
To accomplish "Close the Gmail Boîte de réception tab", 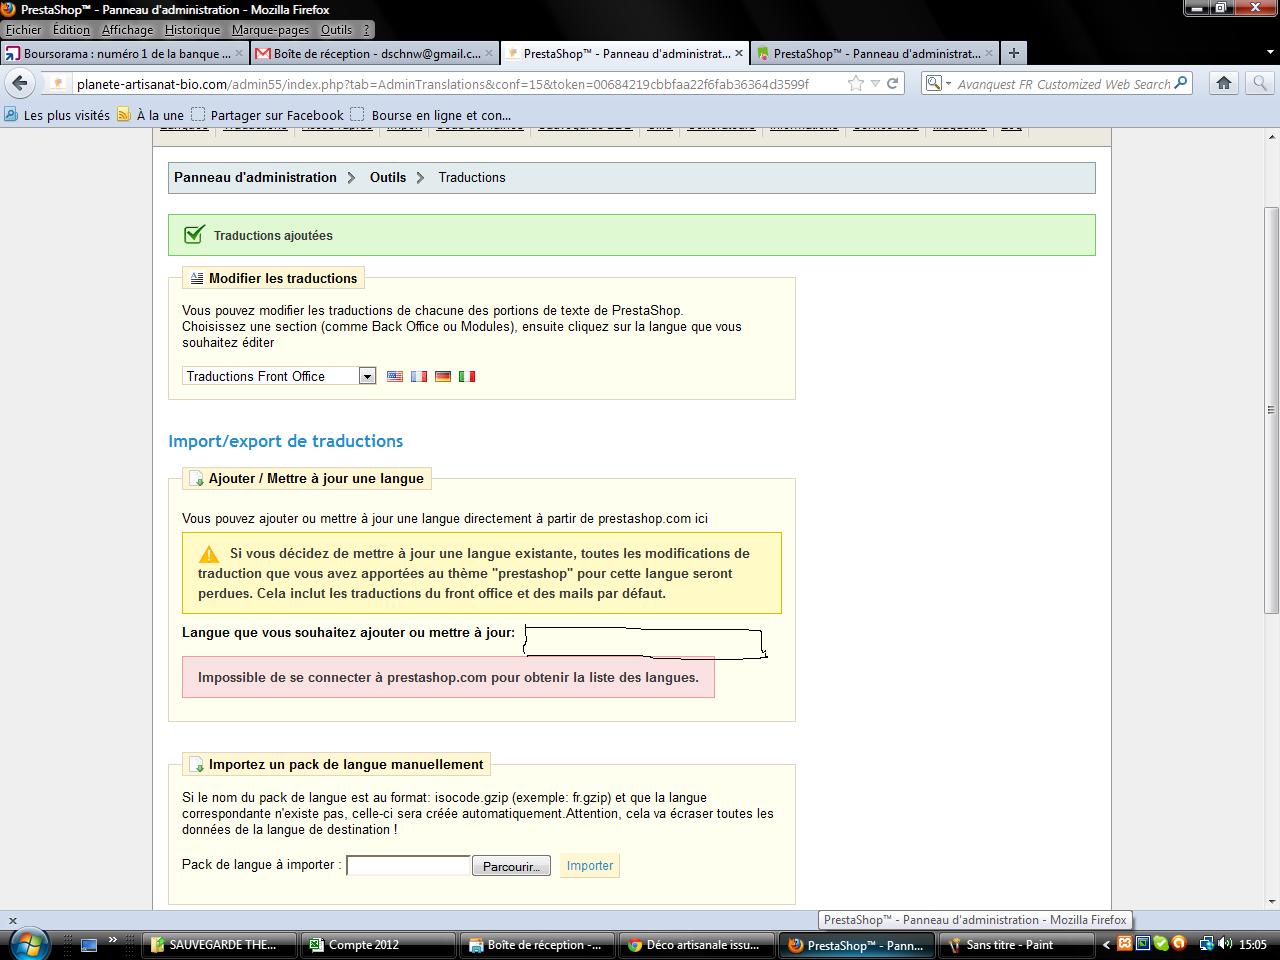I will coord(490,53).
